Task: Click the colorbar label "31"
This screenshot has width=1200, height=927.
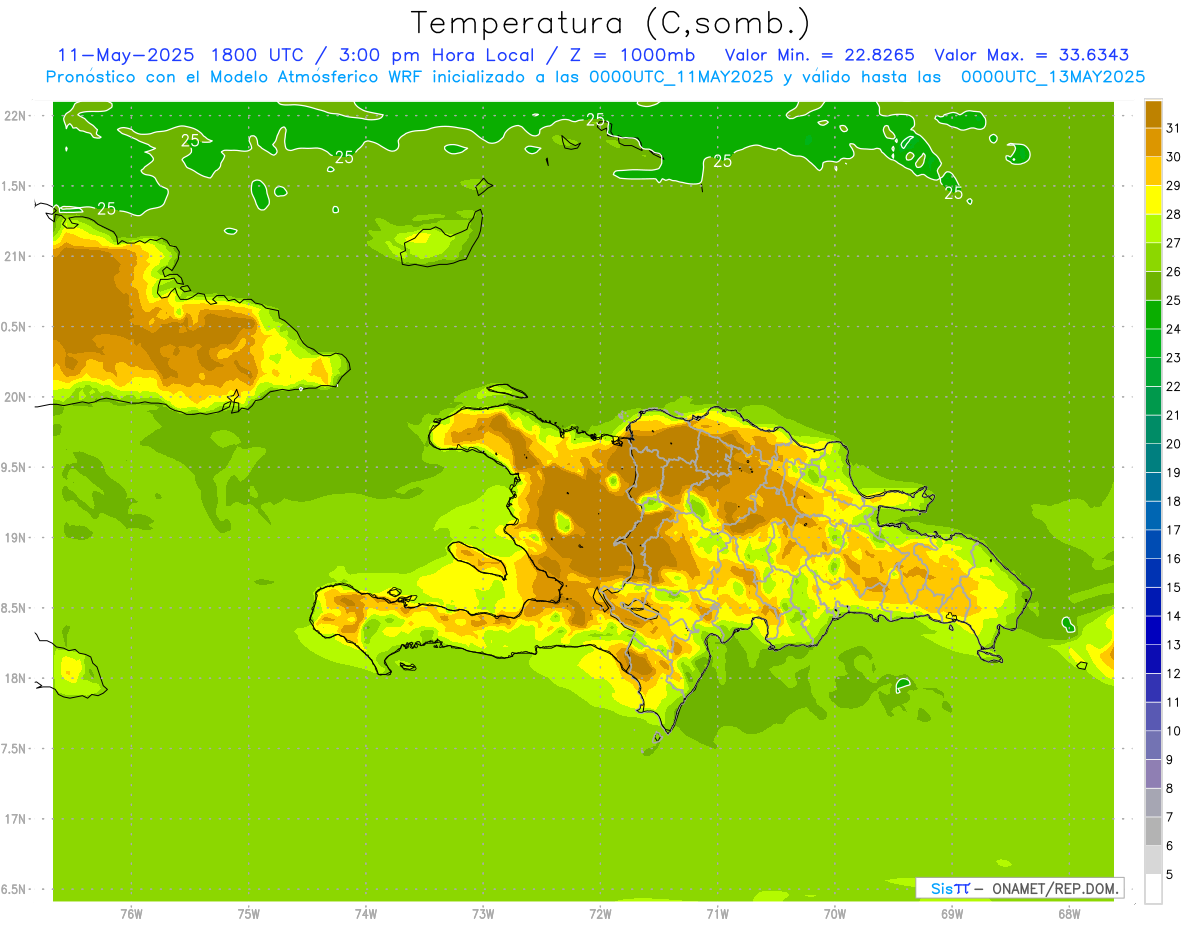Action: [x=1175, y=128]
